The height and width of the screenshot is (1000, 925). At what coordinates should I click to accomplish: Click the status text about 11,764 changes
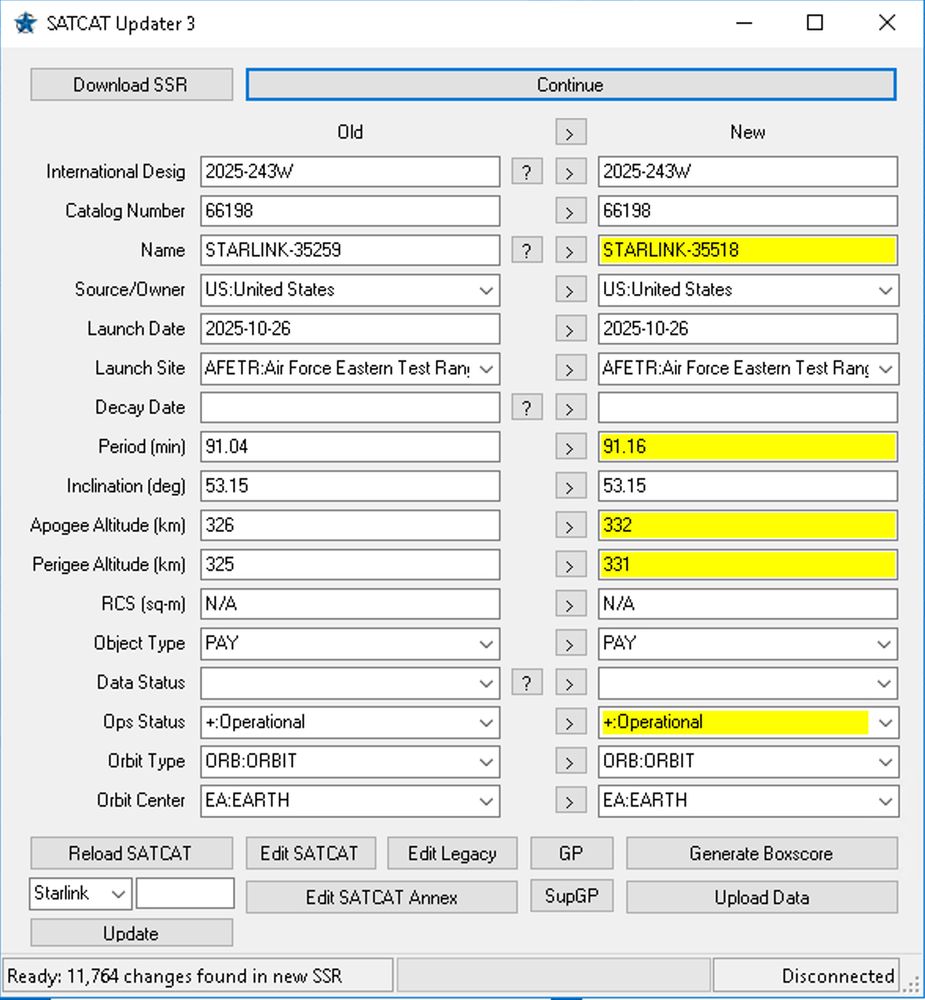pos(175,976)
